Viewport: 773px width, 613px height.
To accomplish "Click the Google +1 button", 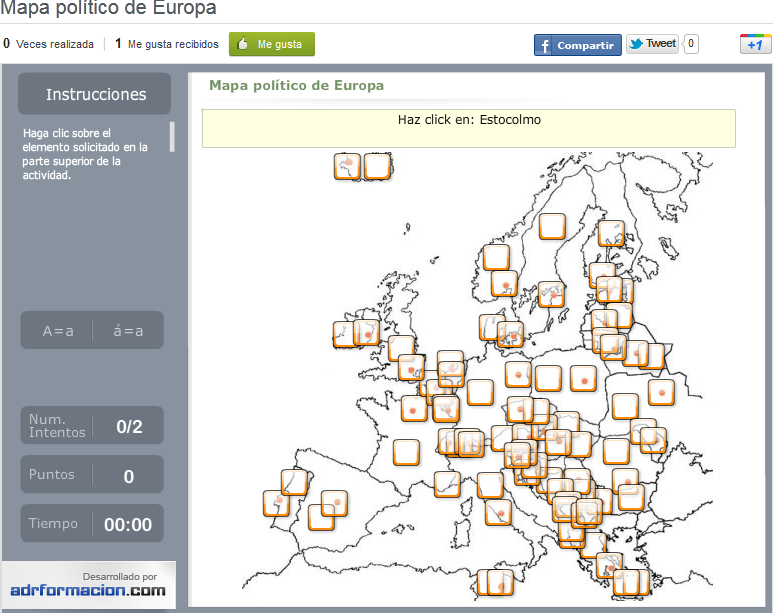I will [x=754, y=44].
